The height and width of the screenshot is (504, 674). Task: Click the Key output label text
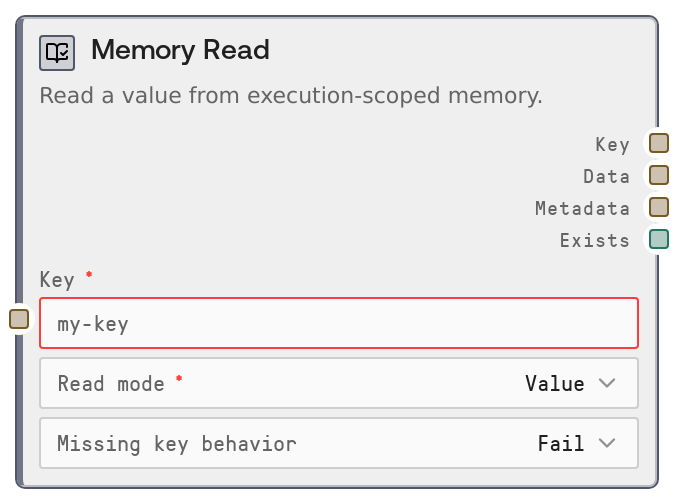click(x=612, y=144)
